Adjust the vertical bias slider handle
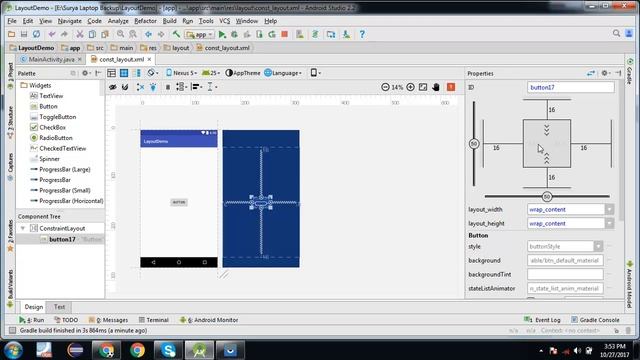This screenshot has width=640, height=360. click(474, 144)
